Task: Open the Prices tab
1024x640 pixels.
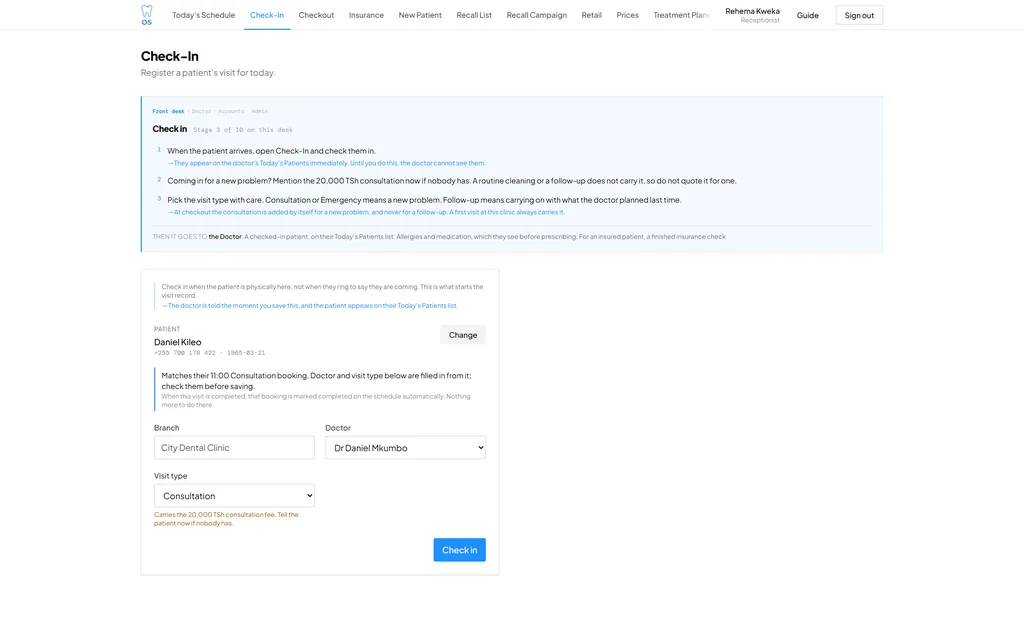Action: pos(627,15)
